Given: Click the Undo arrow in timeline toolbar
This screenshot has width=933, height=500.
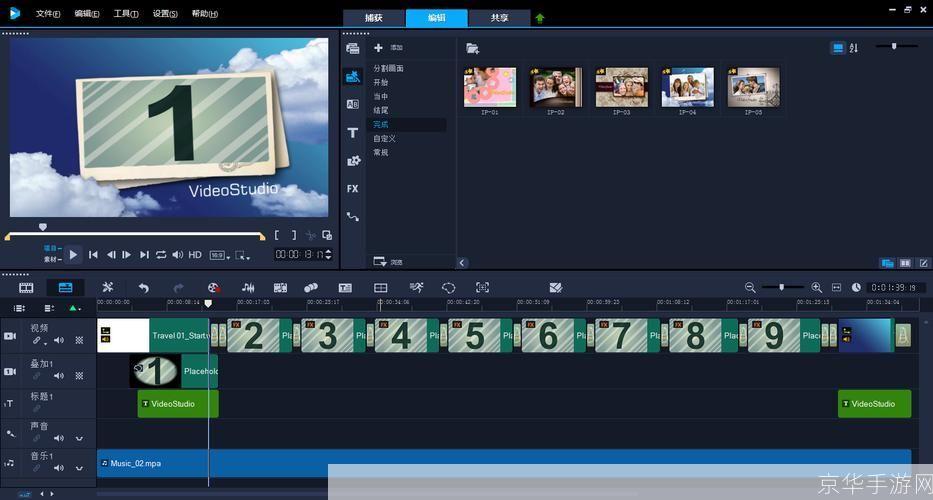Looking at the screenshot, I should coord(143,287).
